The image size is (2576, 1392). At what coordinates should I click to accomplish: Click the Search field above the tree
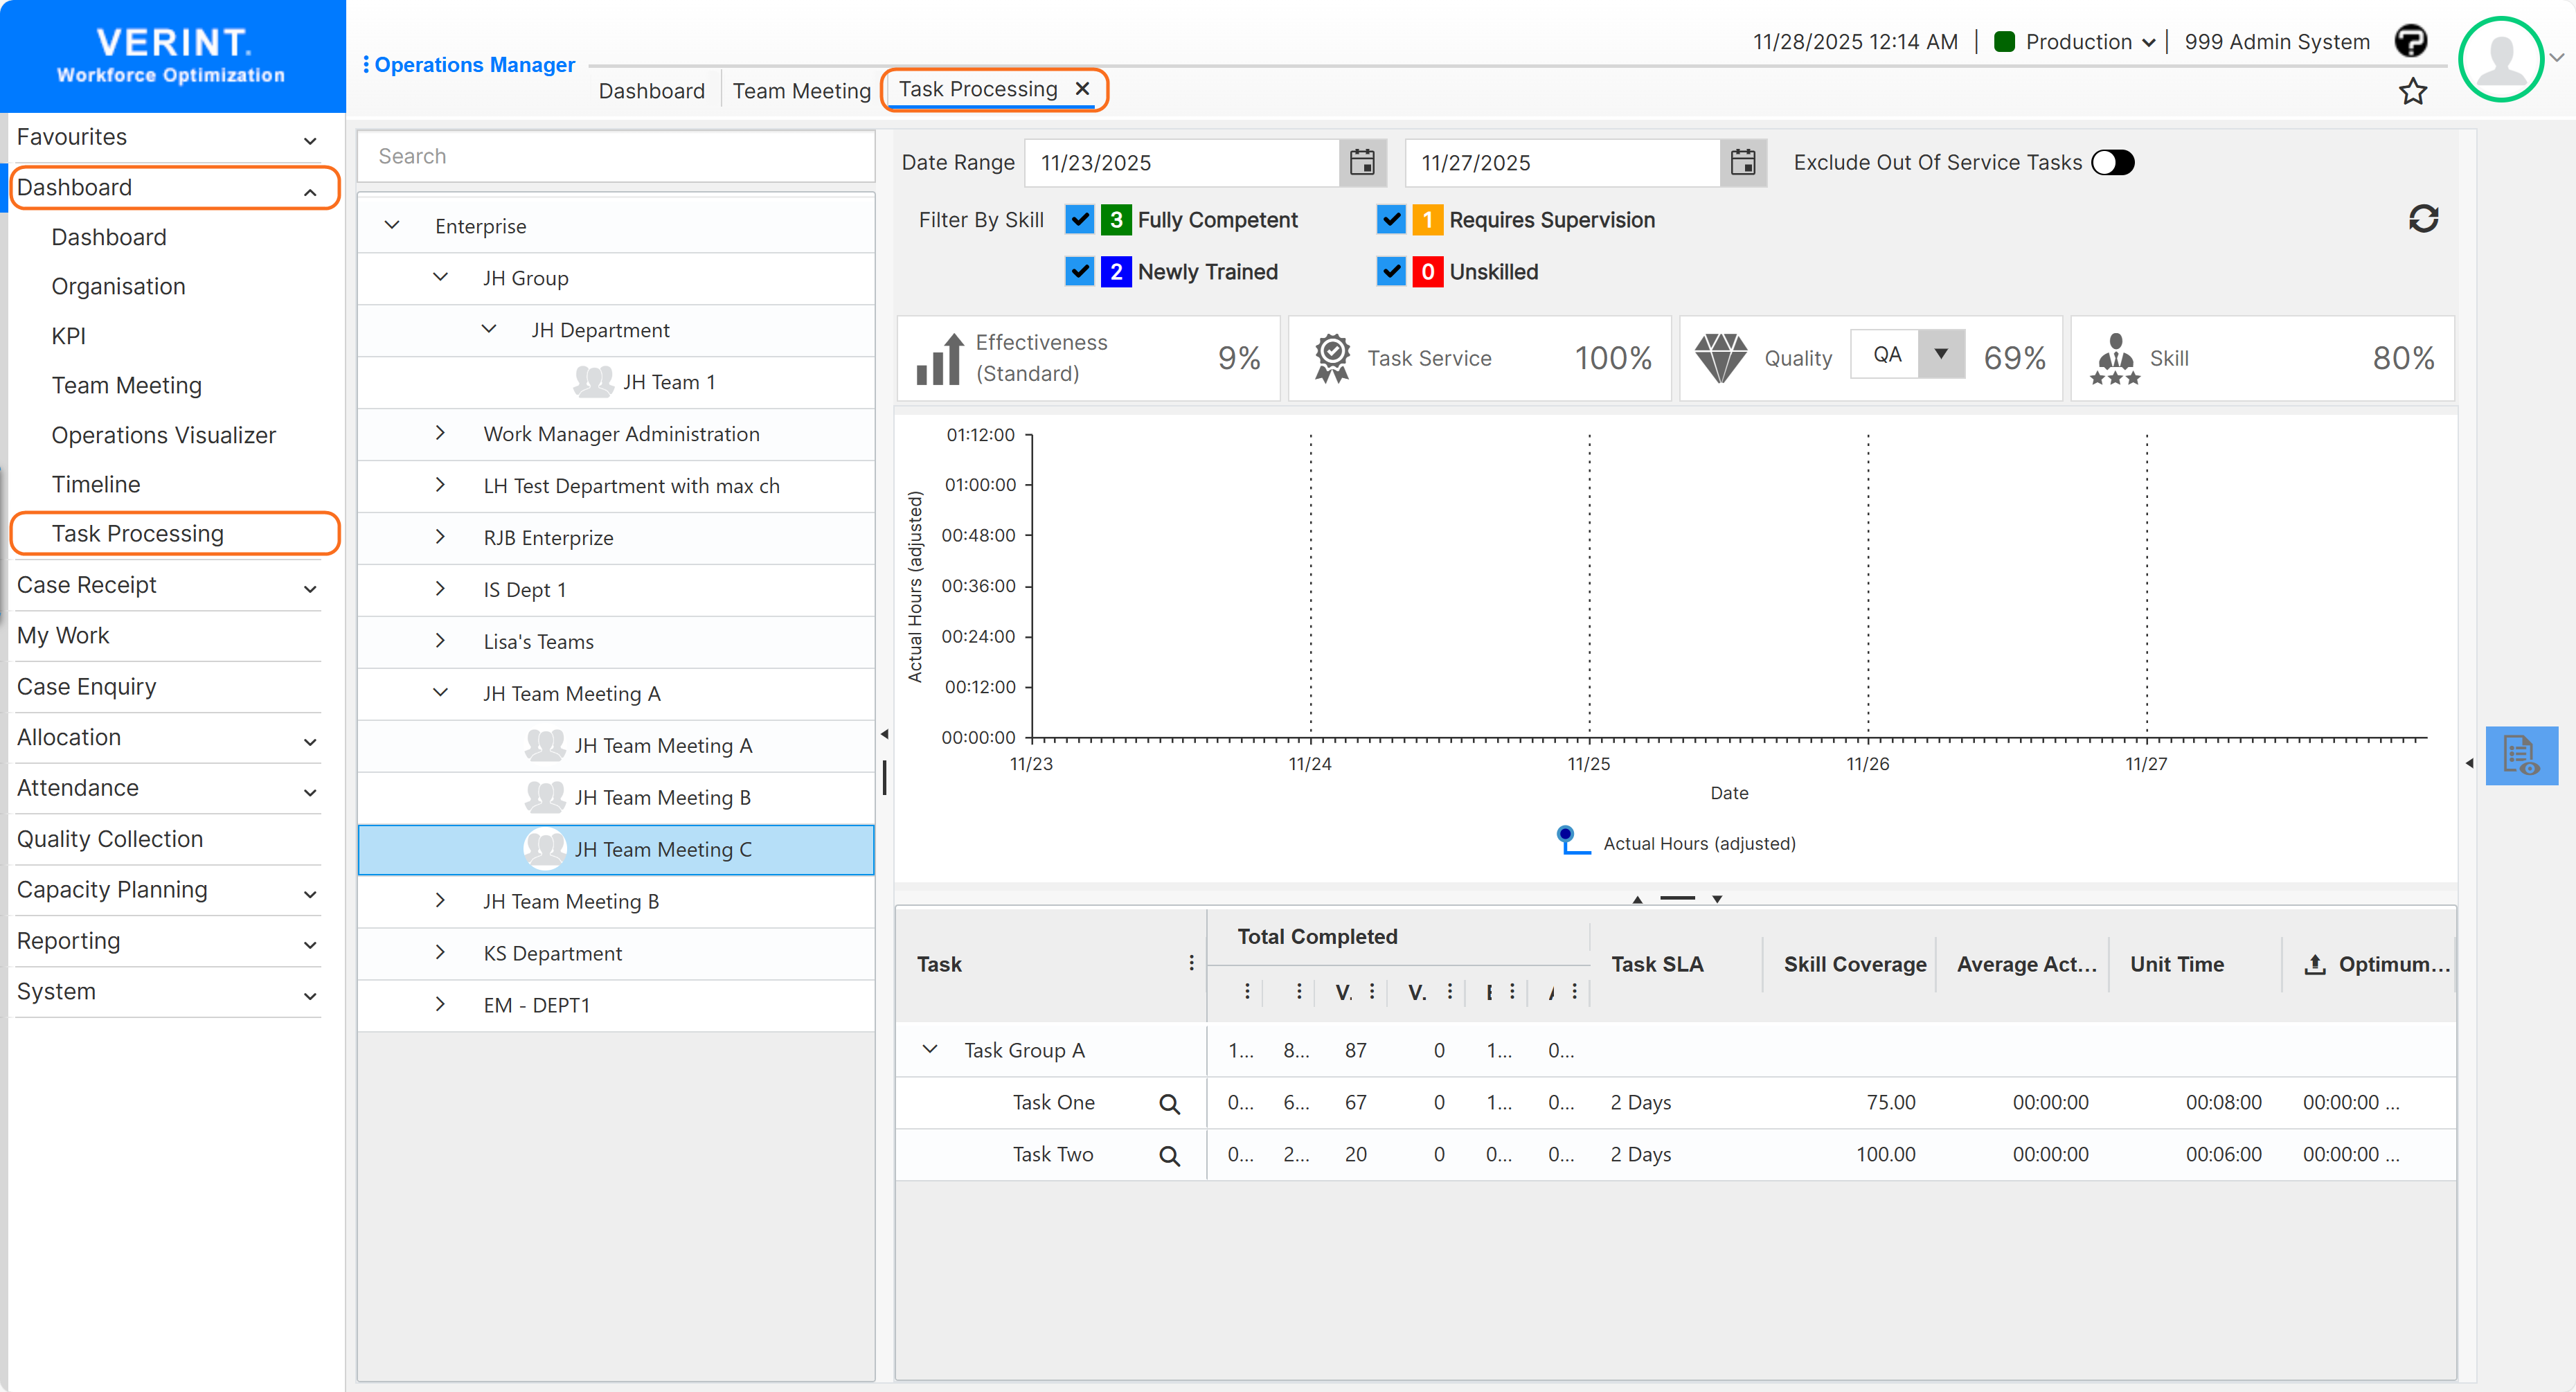(616, 156)
